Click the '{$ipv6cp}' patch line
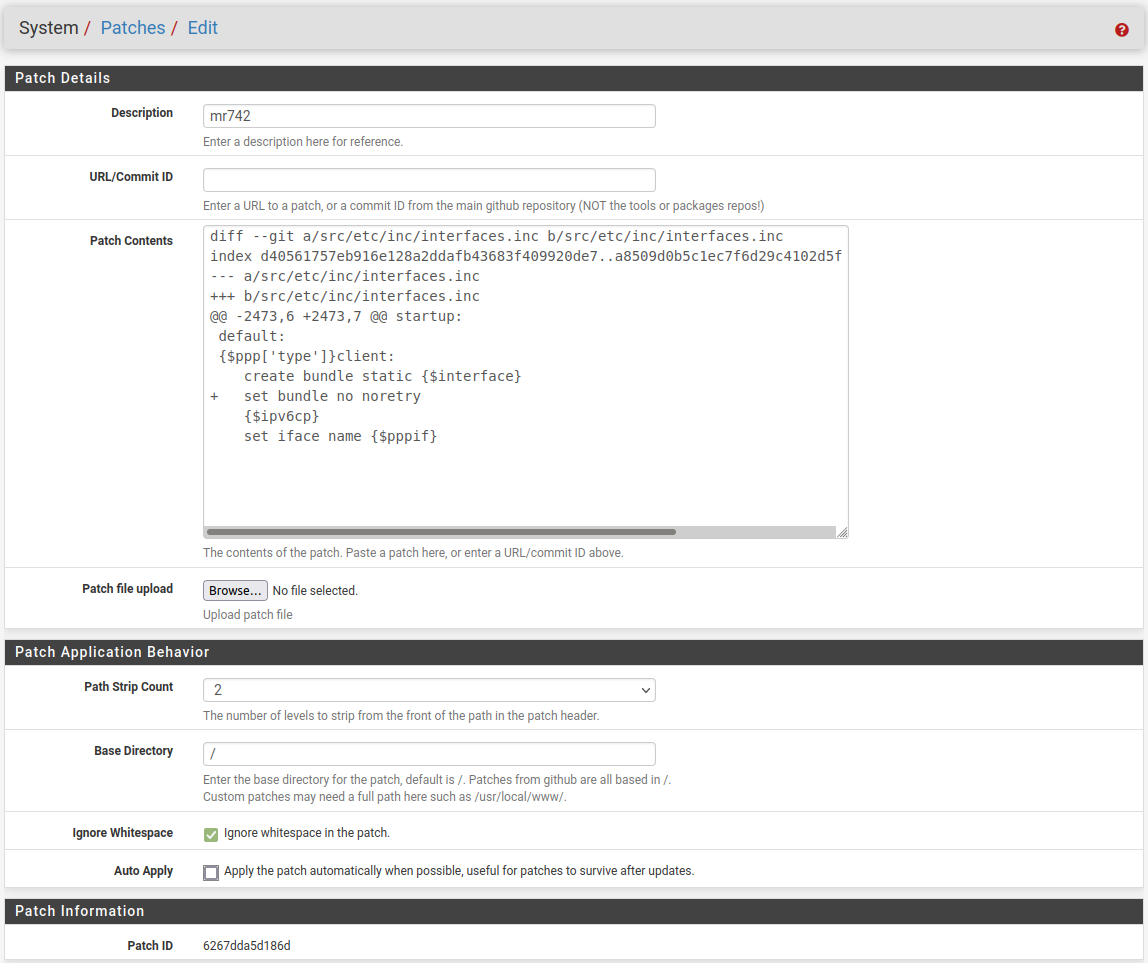This screenshot has width=1148, height=963. (282, 417)
